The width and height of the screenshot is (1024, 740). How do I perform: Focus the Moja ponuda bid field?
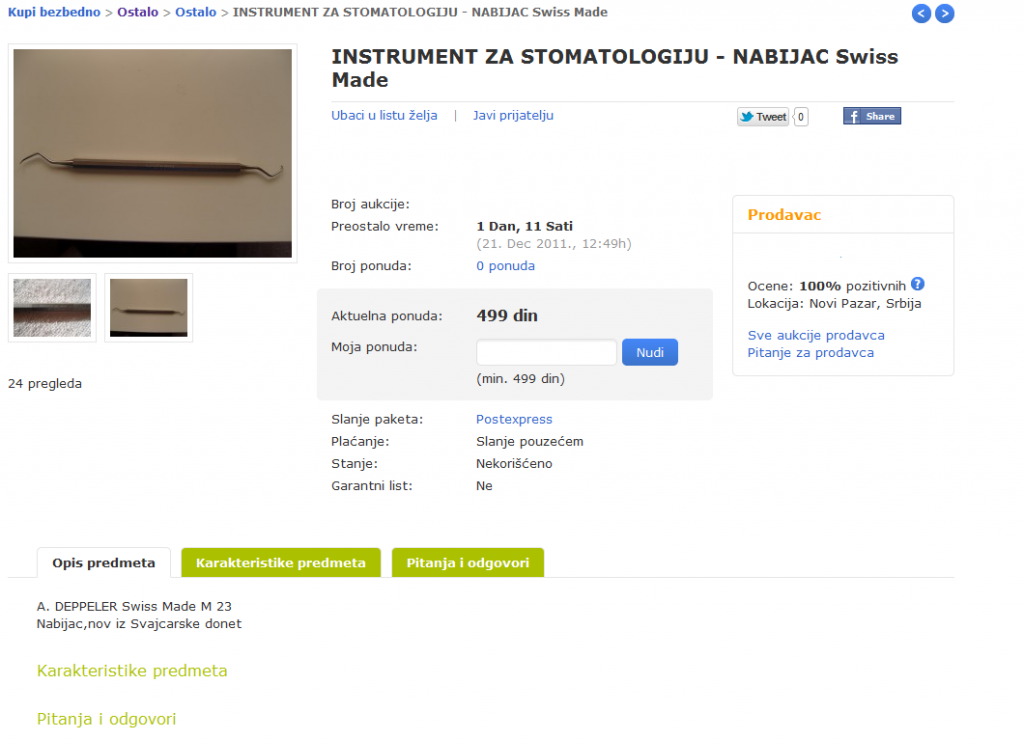[546, 352]
